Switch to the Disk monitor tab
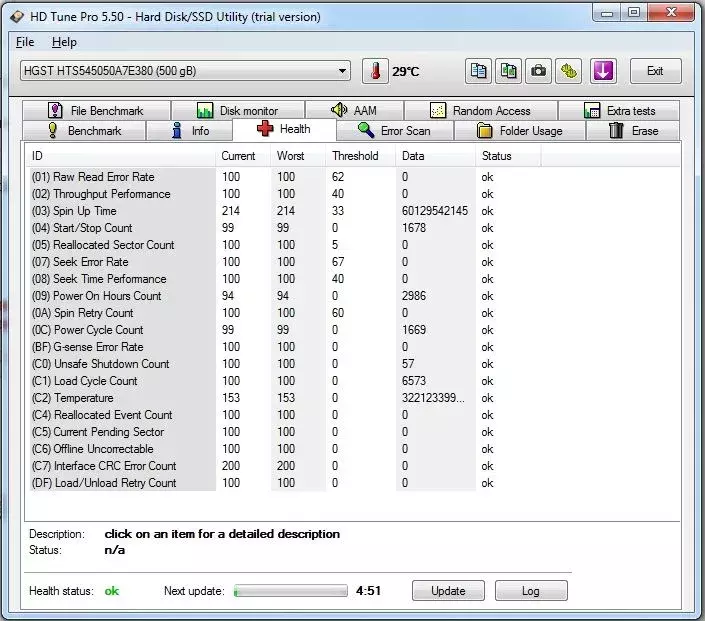 (x=238, y=110)
